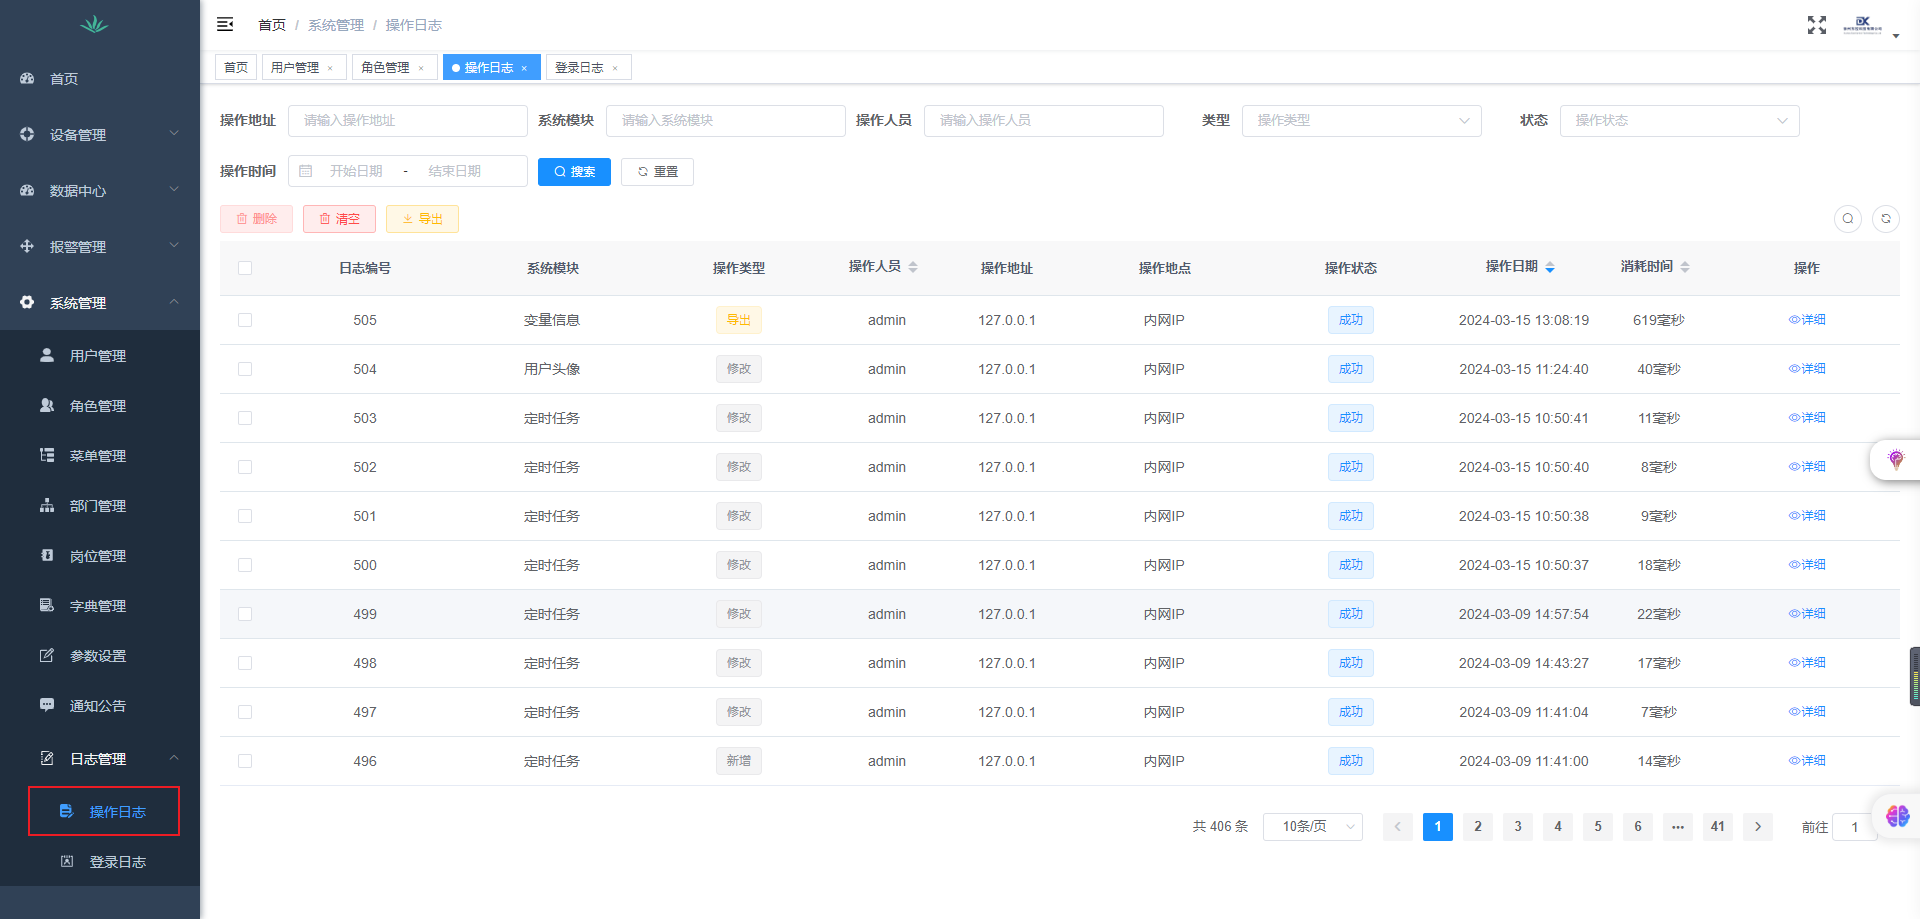1920x919 pixels.
Task: Expand 设备管理 submenu chevron
Action: 174,133
